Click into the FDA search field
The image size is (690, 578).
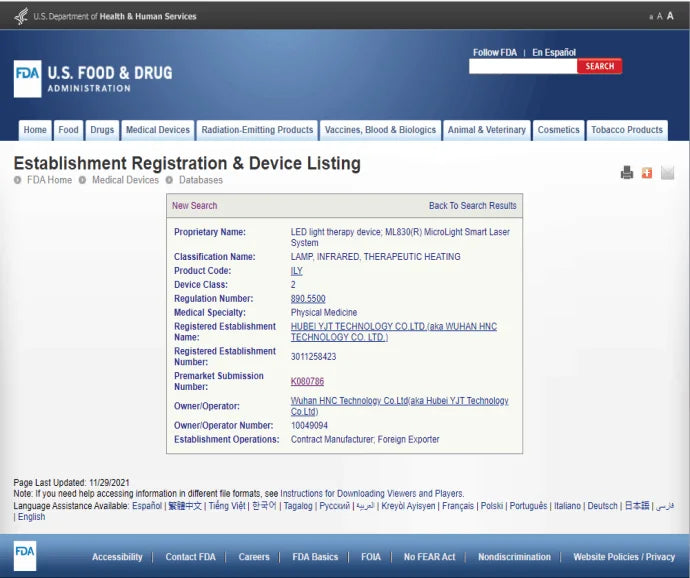click(523, 67)
